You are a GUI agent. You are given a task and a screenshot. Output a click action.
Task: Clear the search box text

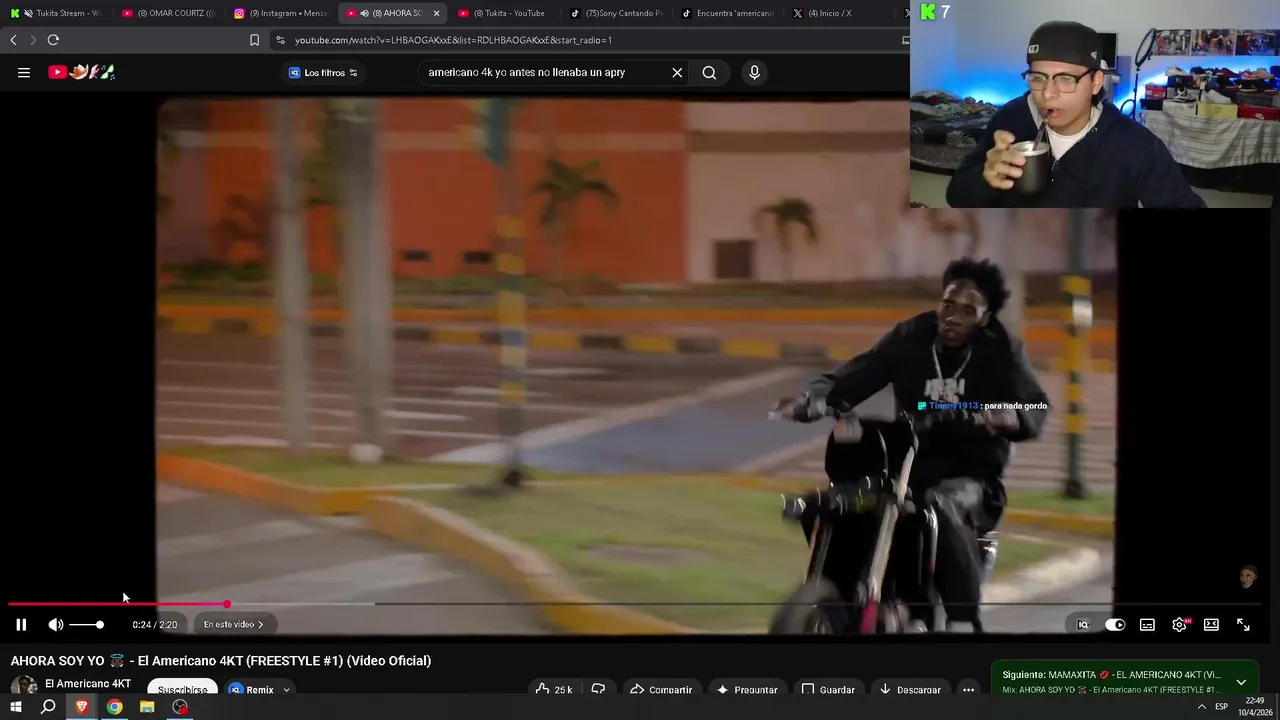pyautogui.click(x=677, y=72)
